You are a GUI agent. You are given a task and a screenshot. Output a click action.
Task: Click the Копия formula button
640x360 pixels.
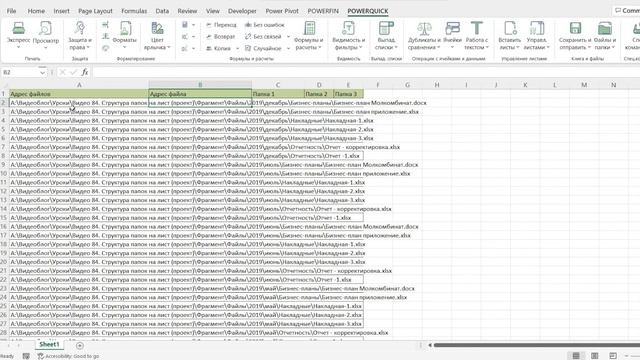pos(218,49)
